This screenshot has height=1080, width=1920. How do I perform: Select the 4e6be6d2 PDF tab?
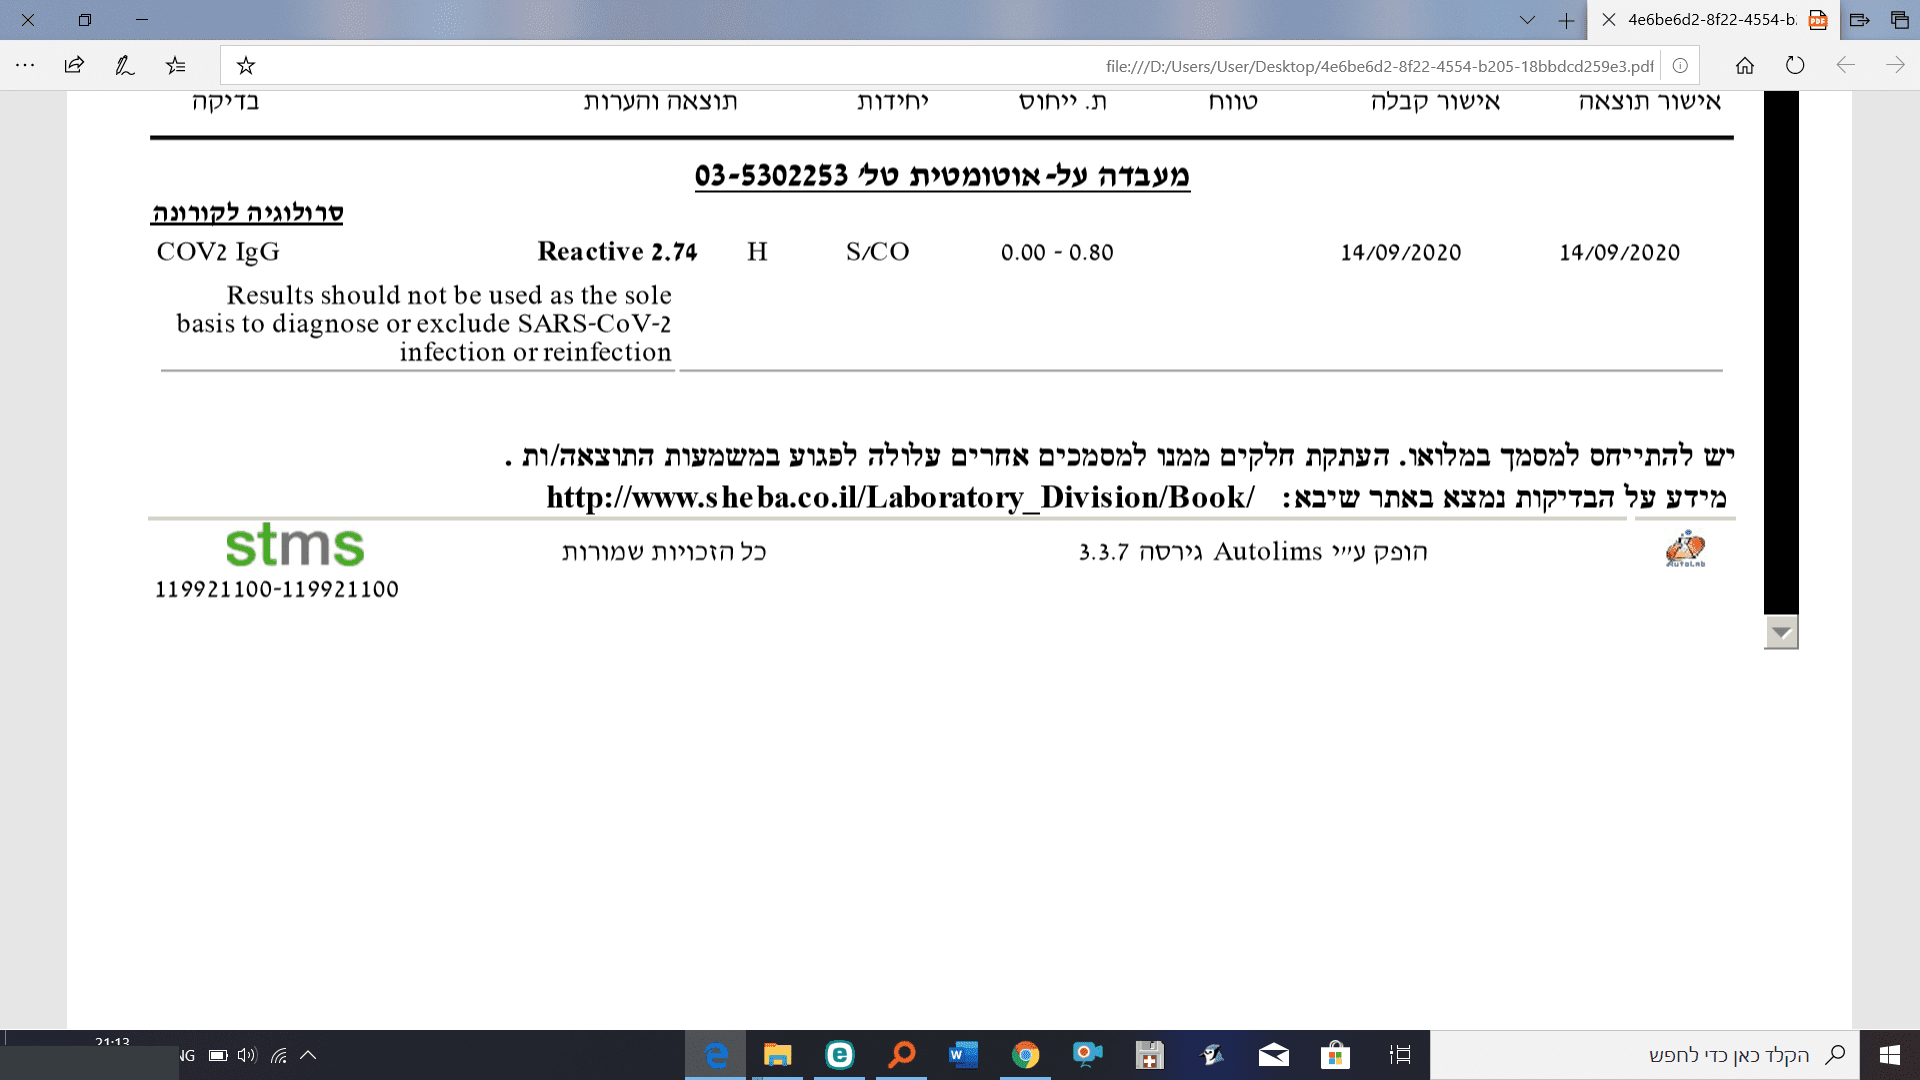click(x=1711, y=20)
